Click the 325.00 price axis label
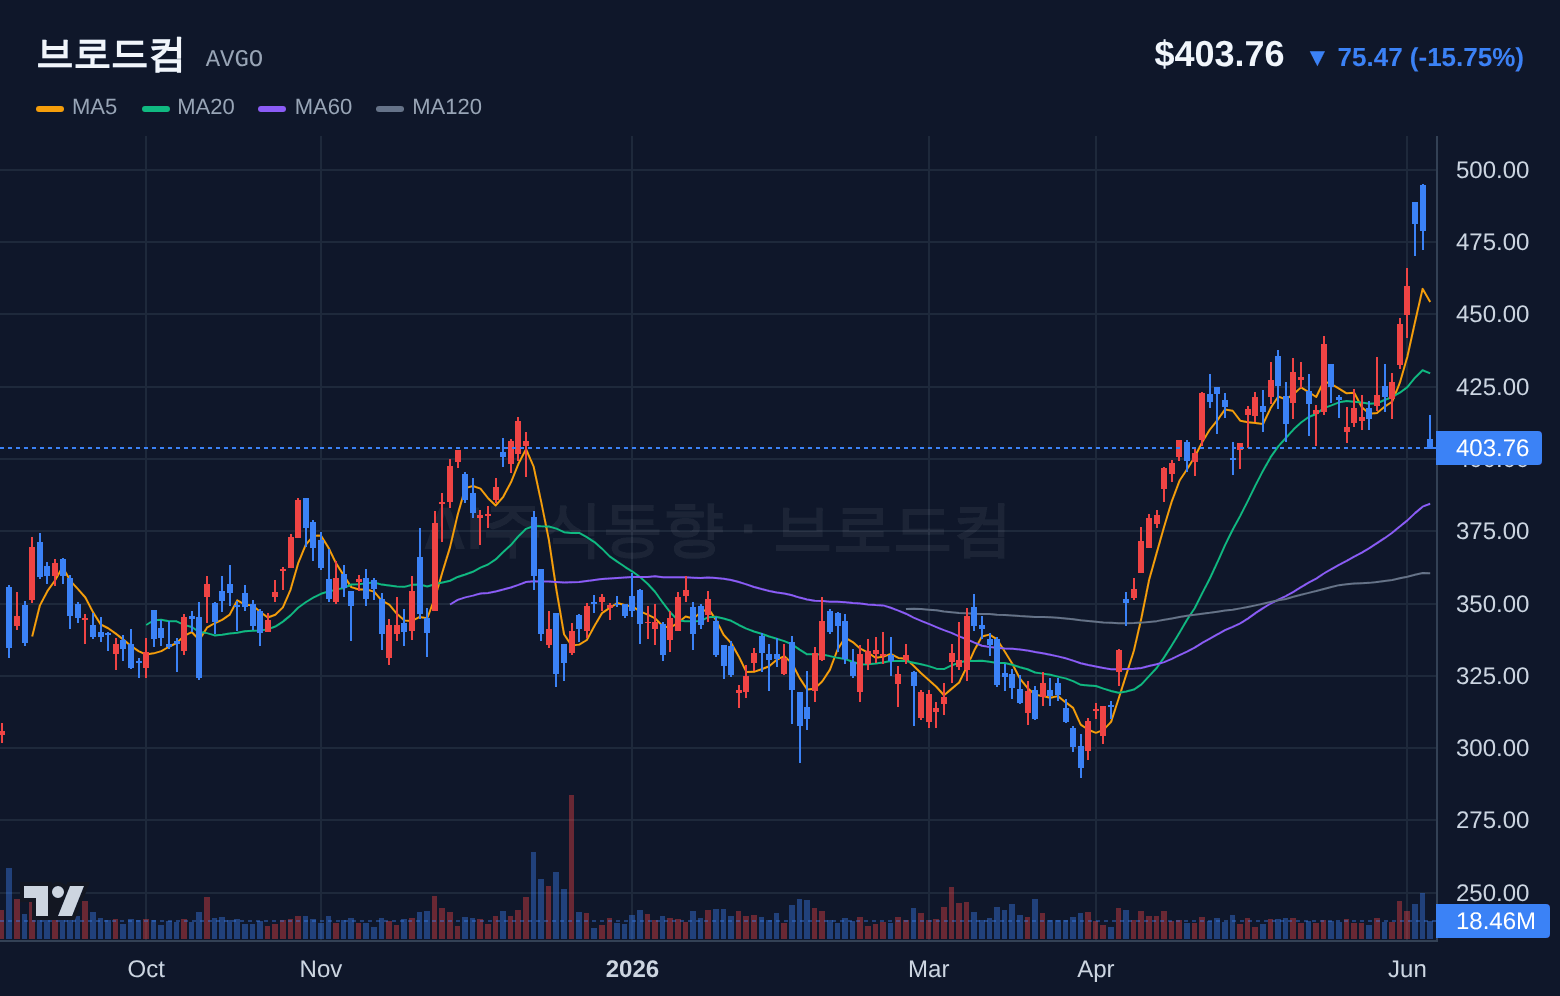 click(x=1492, y=676)
